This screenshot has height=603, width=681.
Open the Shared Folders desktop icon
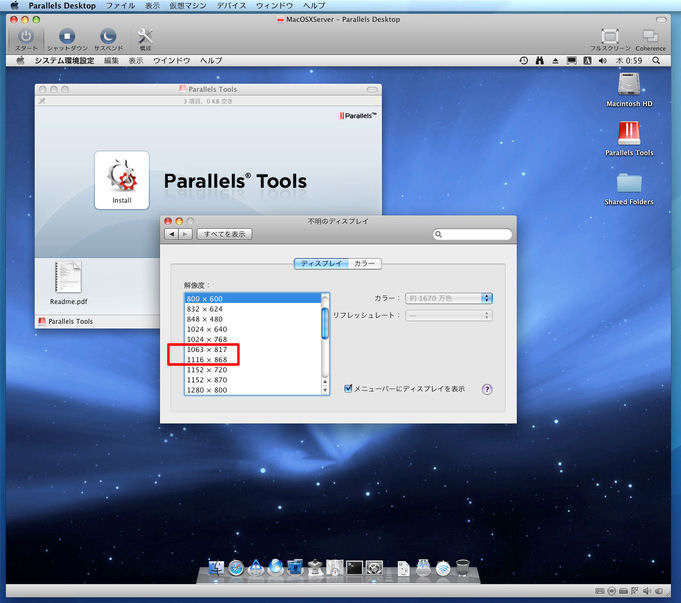pyautogui.click(x=629, y=183)
